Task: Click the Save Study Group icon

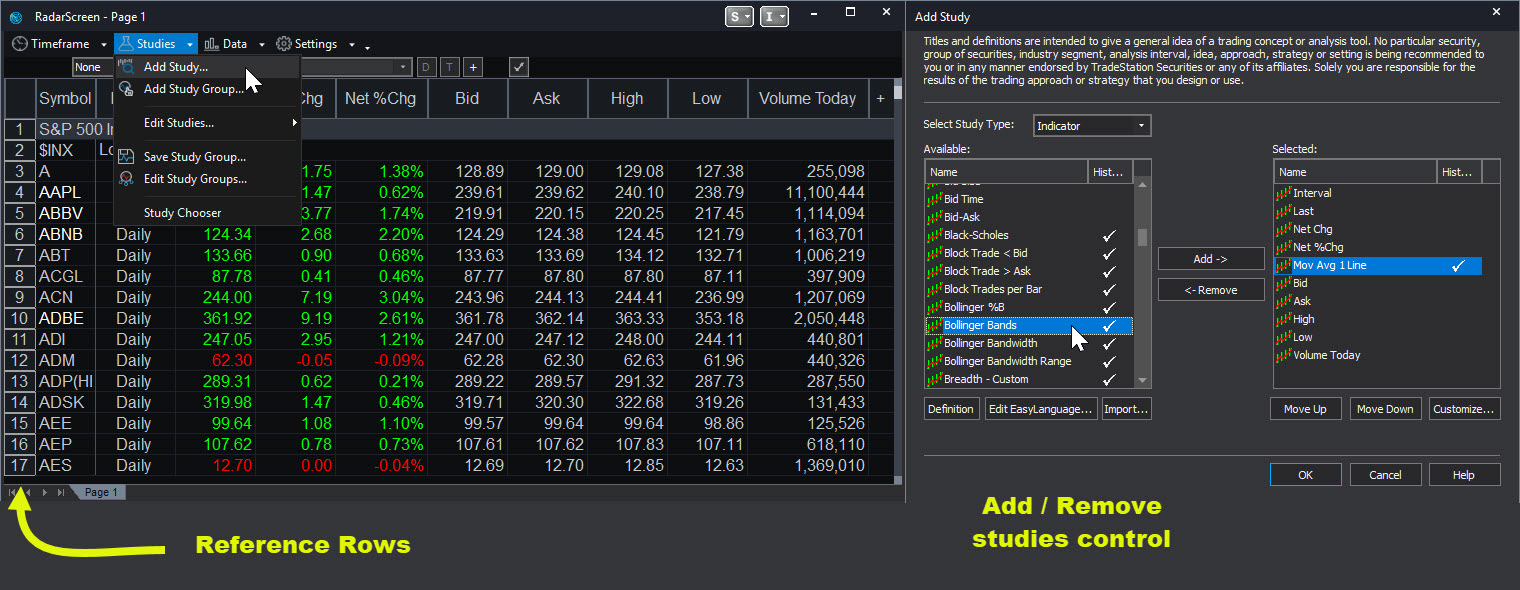Action: (127, 157)
